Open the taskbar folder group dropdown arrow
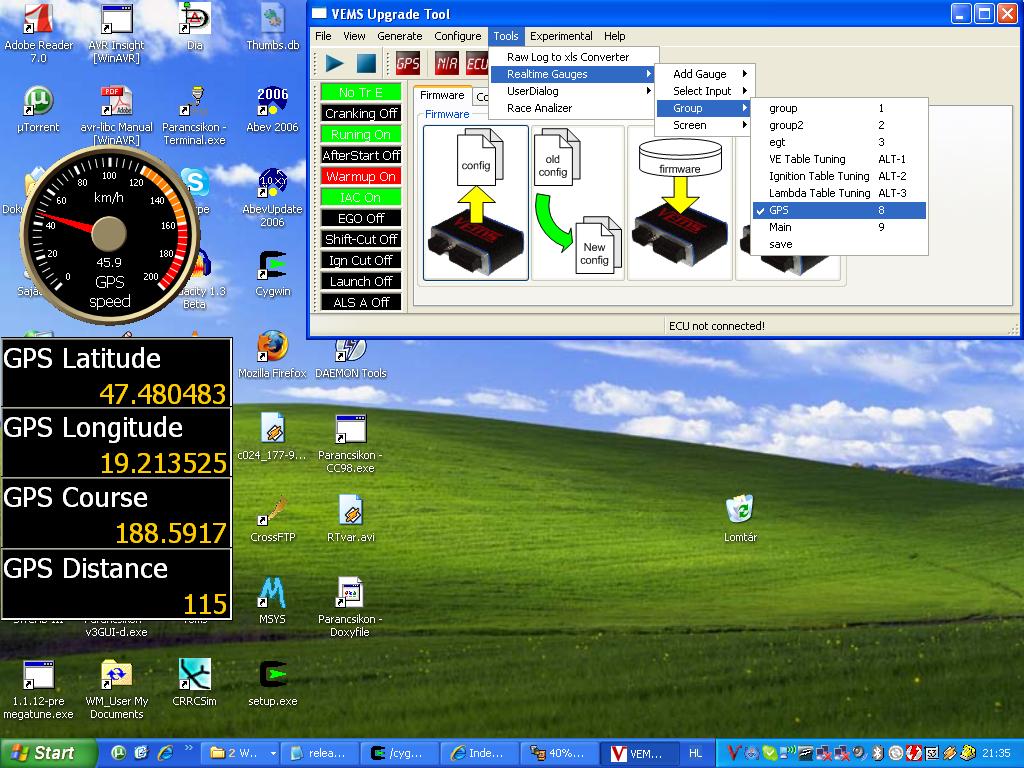This screenshot has height=768, width=1024. pyautogui.click(x=273, y=753)
